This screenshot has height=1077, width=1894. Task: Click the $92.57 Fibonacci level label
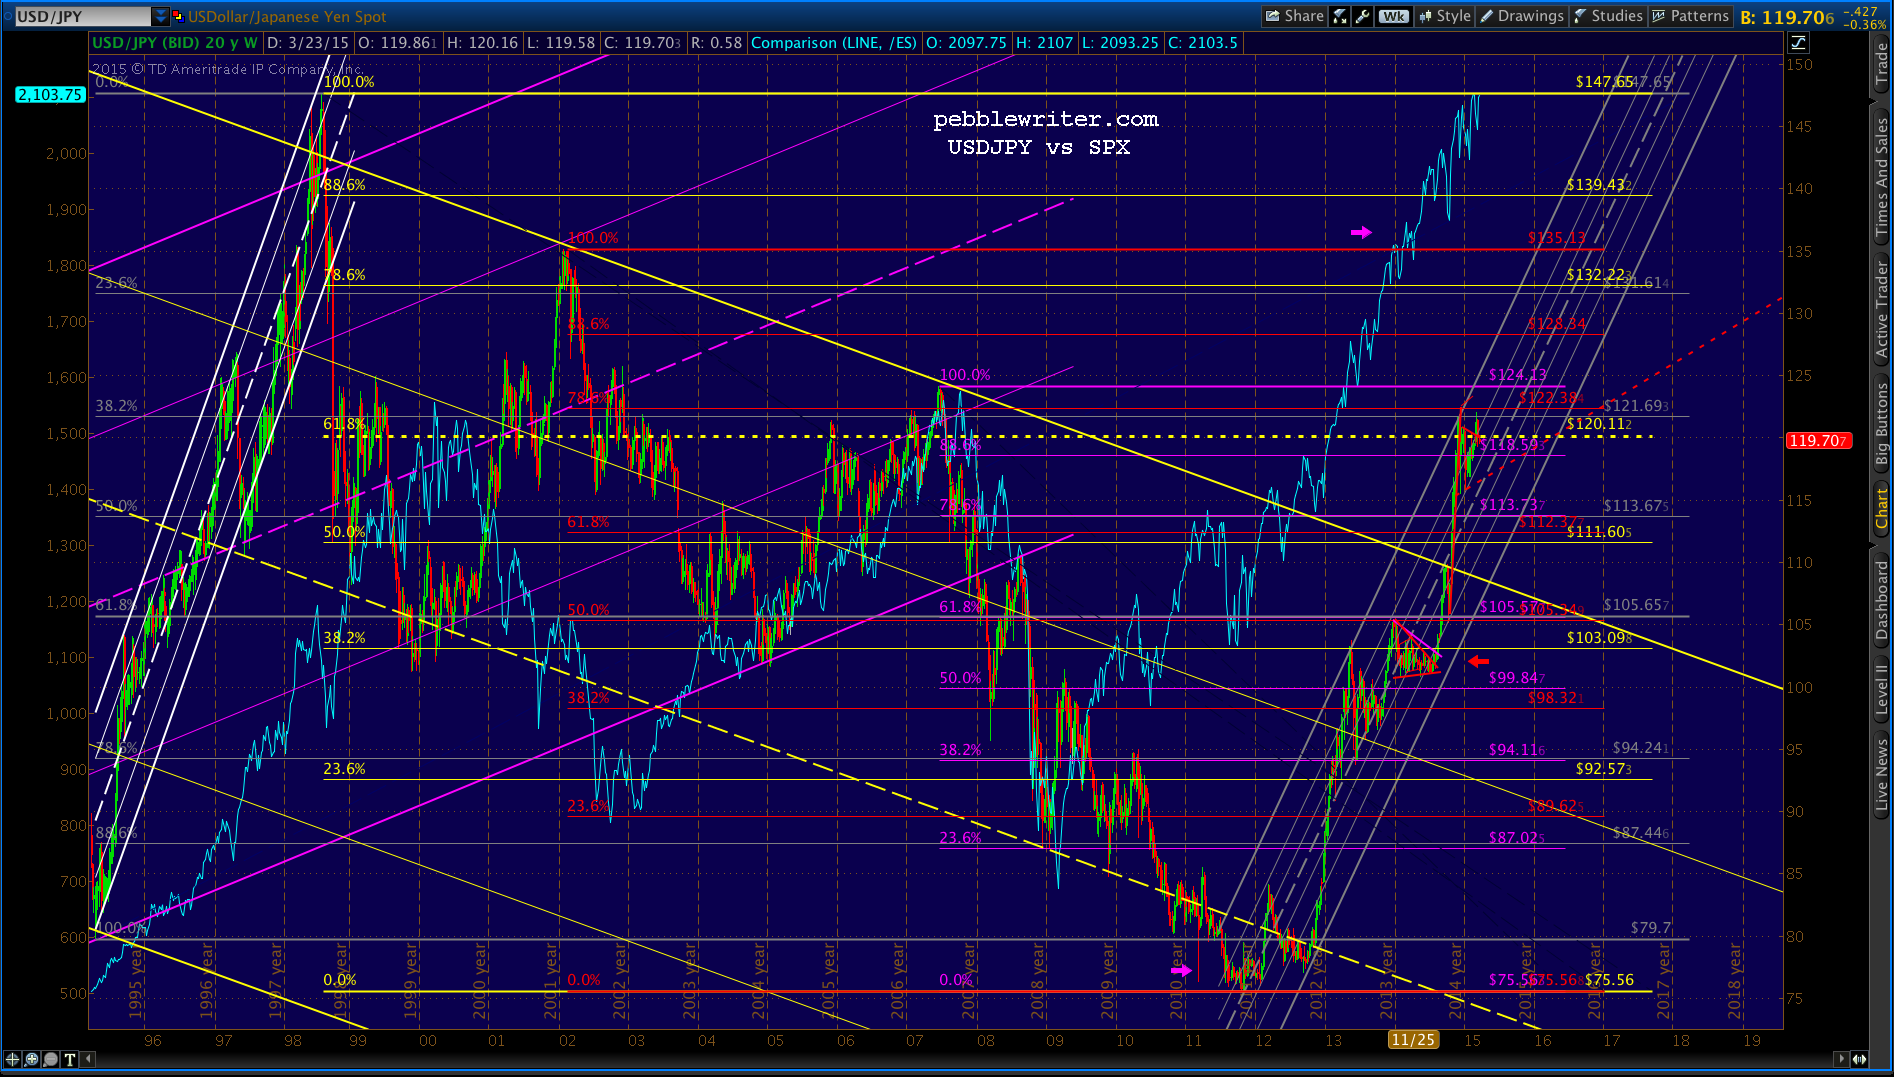click(x=1604, y=769)
